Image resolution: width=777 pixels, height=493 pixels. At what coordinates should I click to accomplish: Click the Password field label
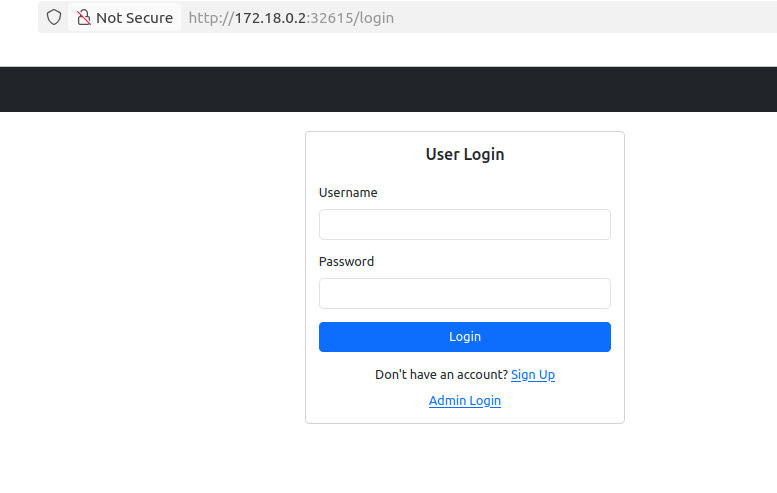click(x=346, y=262)
